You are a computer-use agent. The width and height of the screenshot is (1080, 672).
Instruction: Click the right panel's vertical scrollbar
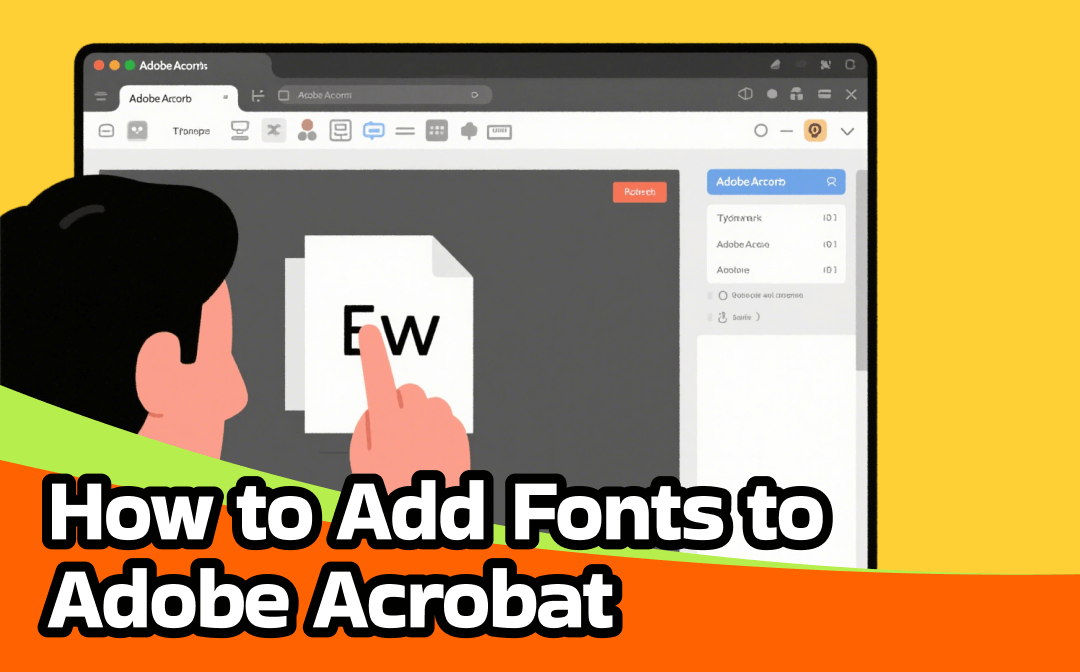coord(861,272)
